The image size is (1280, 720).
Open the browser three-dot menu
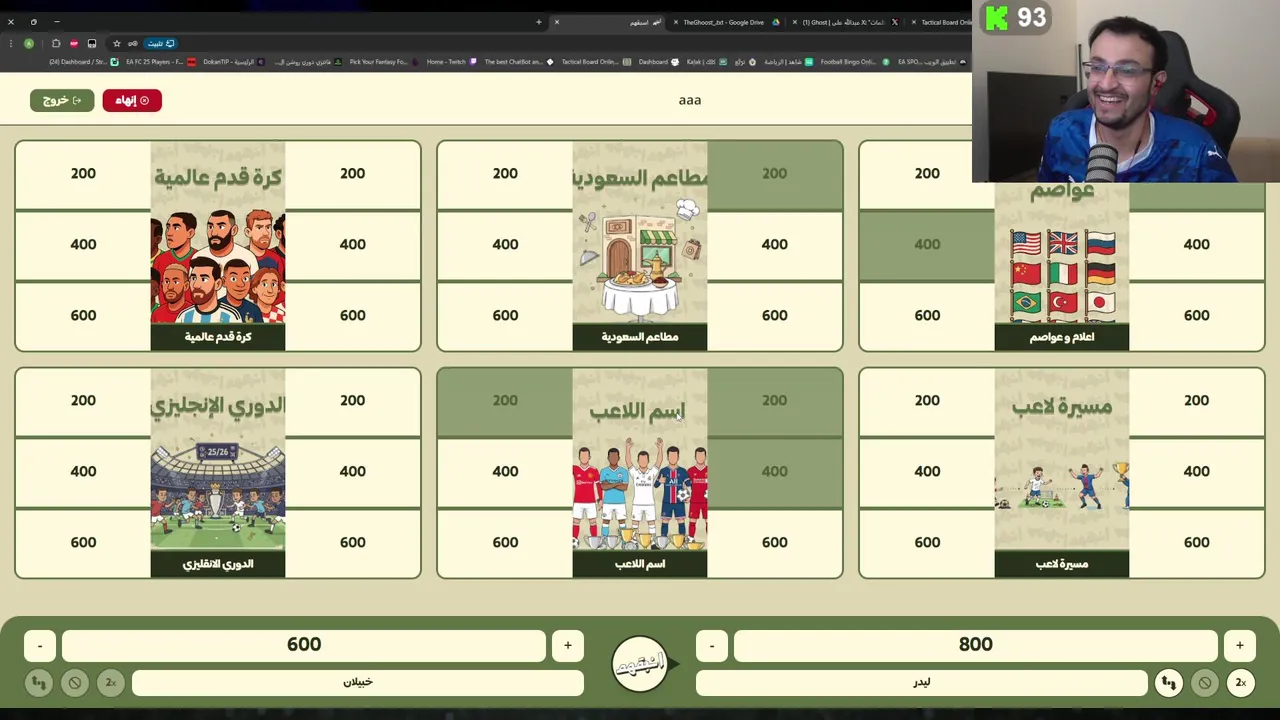pyautogui.click(x=11, y=43)
